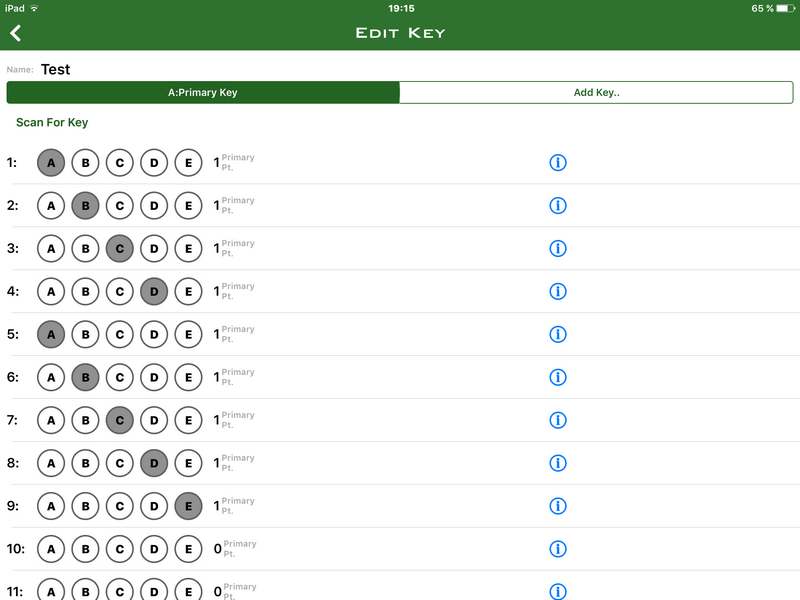
Task: Open info for question 9
Action: tap(558, 506)
